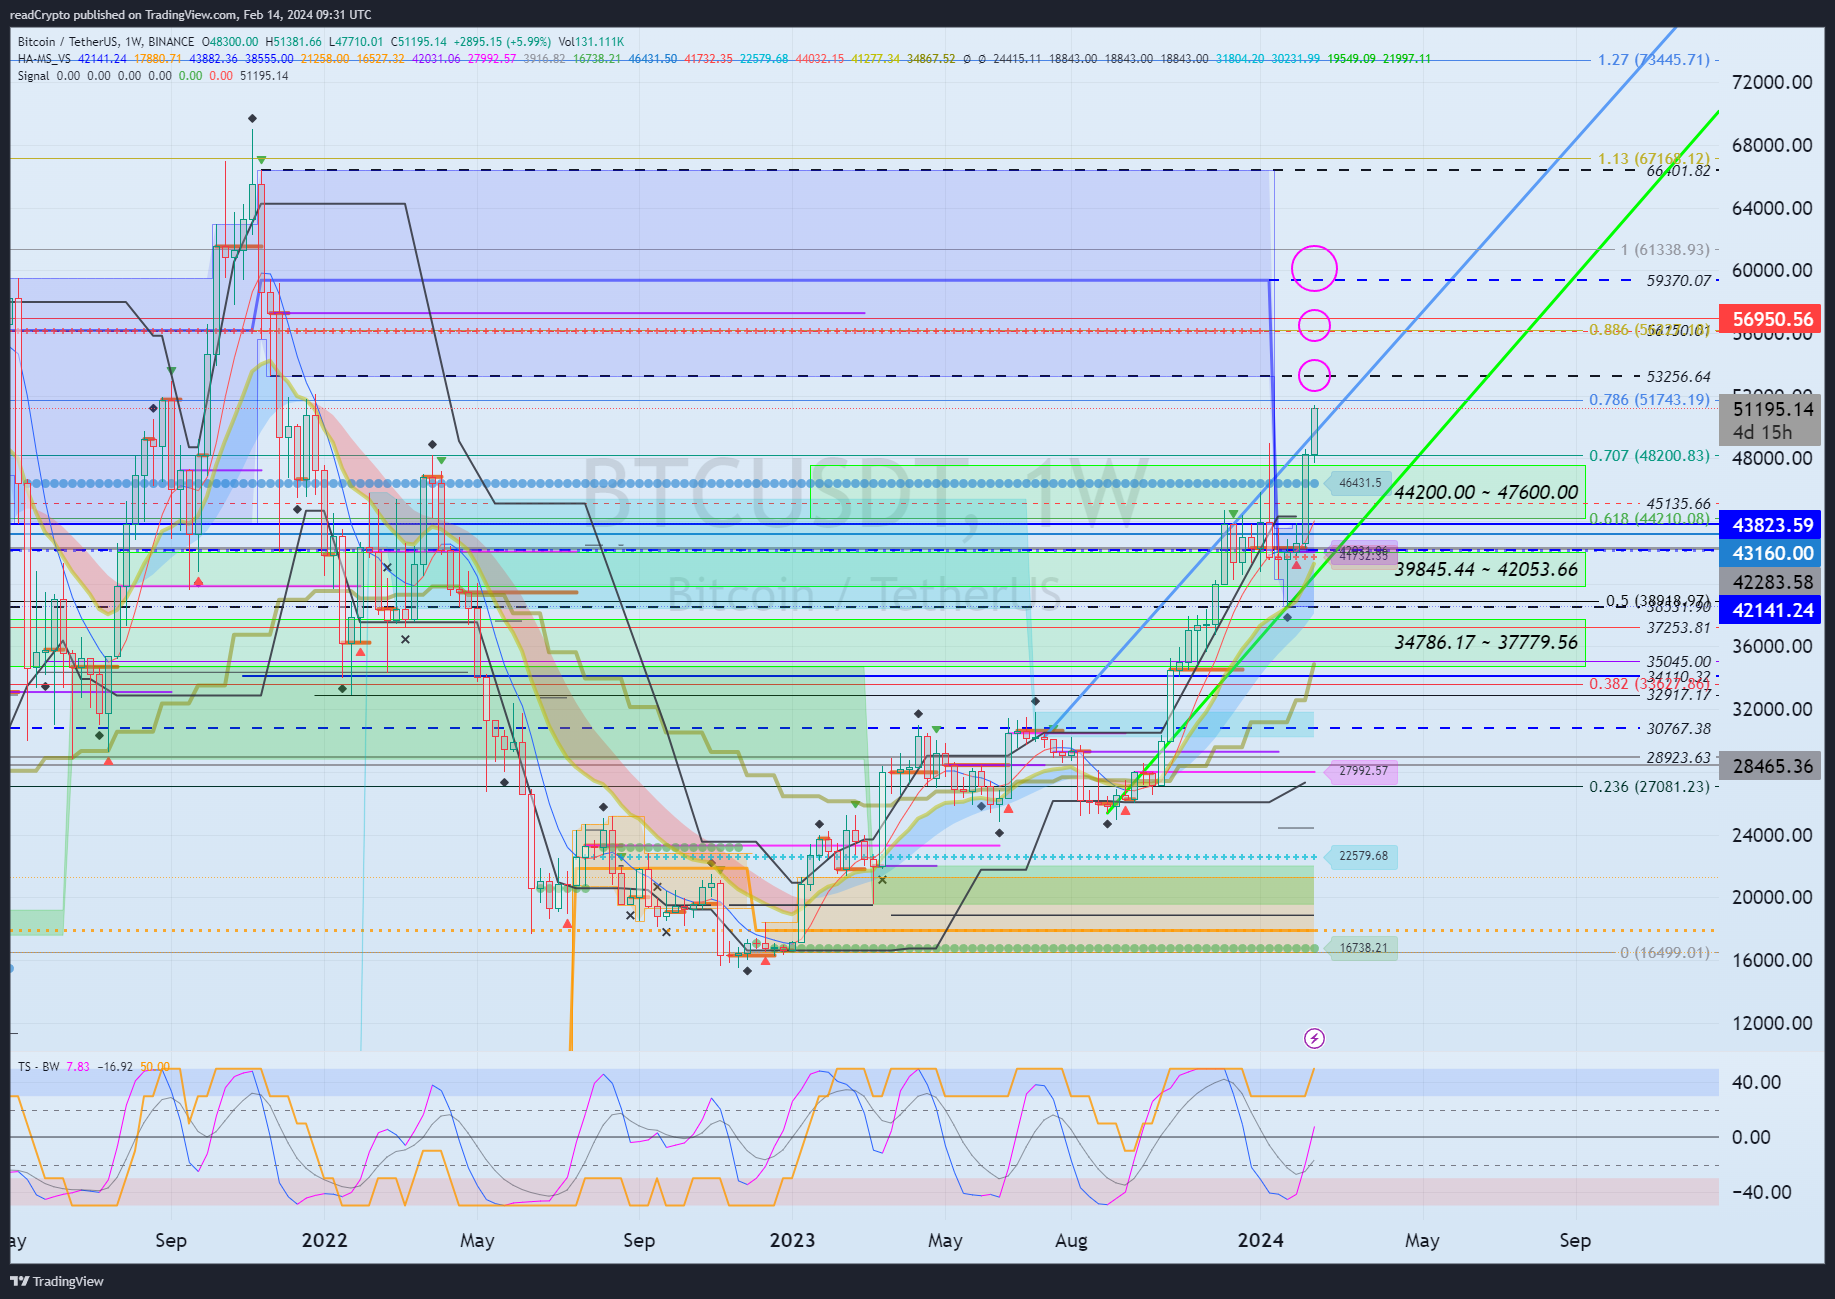Click the 0.786 (51743.19) Fibonacci label
The image size is (1835, 1299).
pos(1650,400)
